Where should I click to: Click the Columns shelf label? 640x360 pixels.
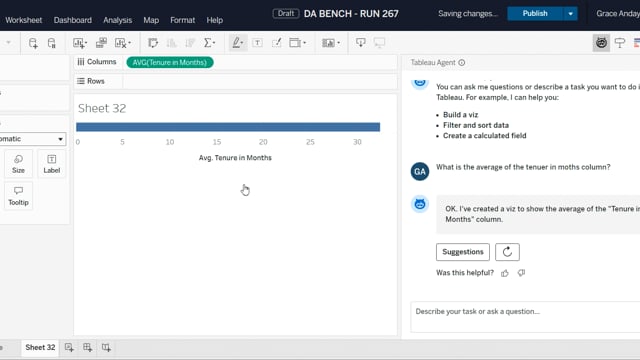click(x=97, y=62)
